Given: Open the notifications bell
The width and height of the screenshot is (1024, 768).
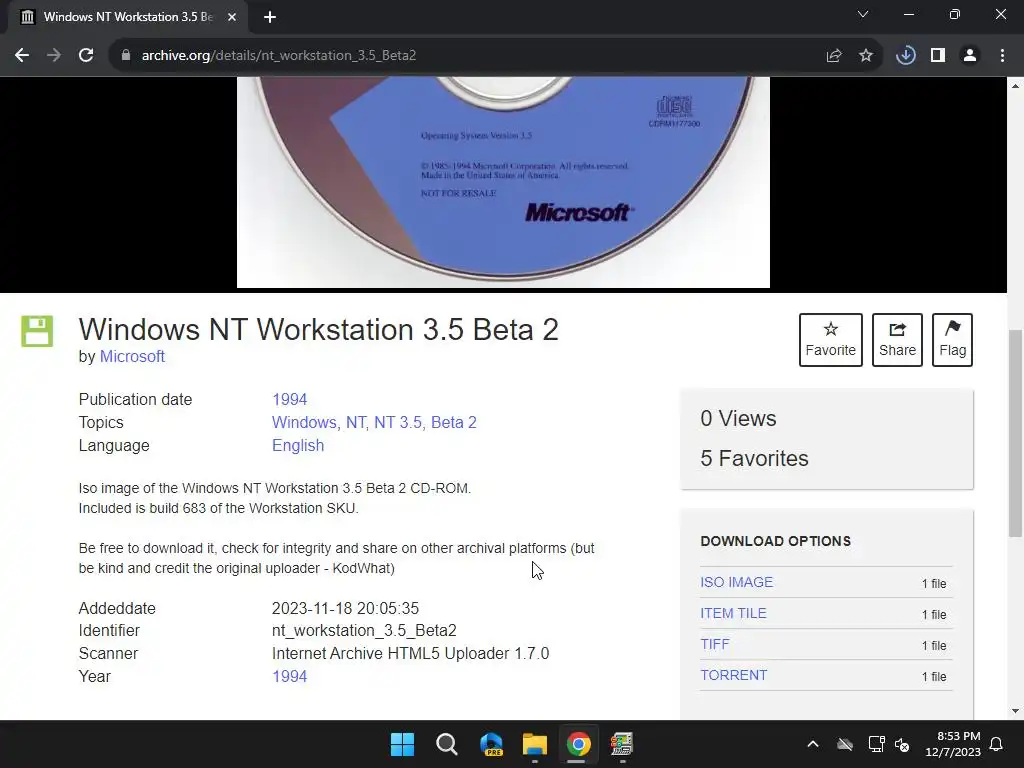Looking at the screenshot, I should (x=997, y=744).
